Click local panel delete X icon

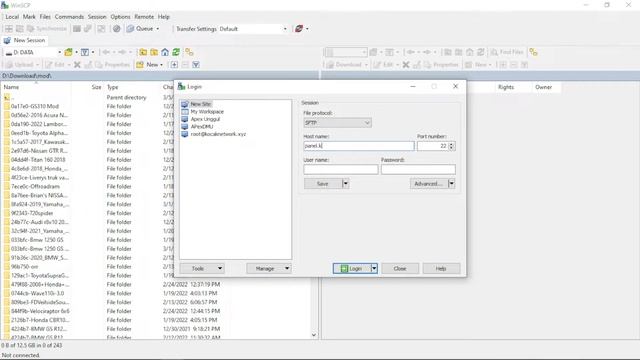coord(77,64)
